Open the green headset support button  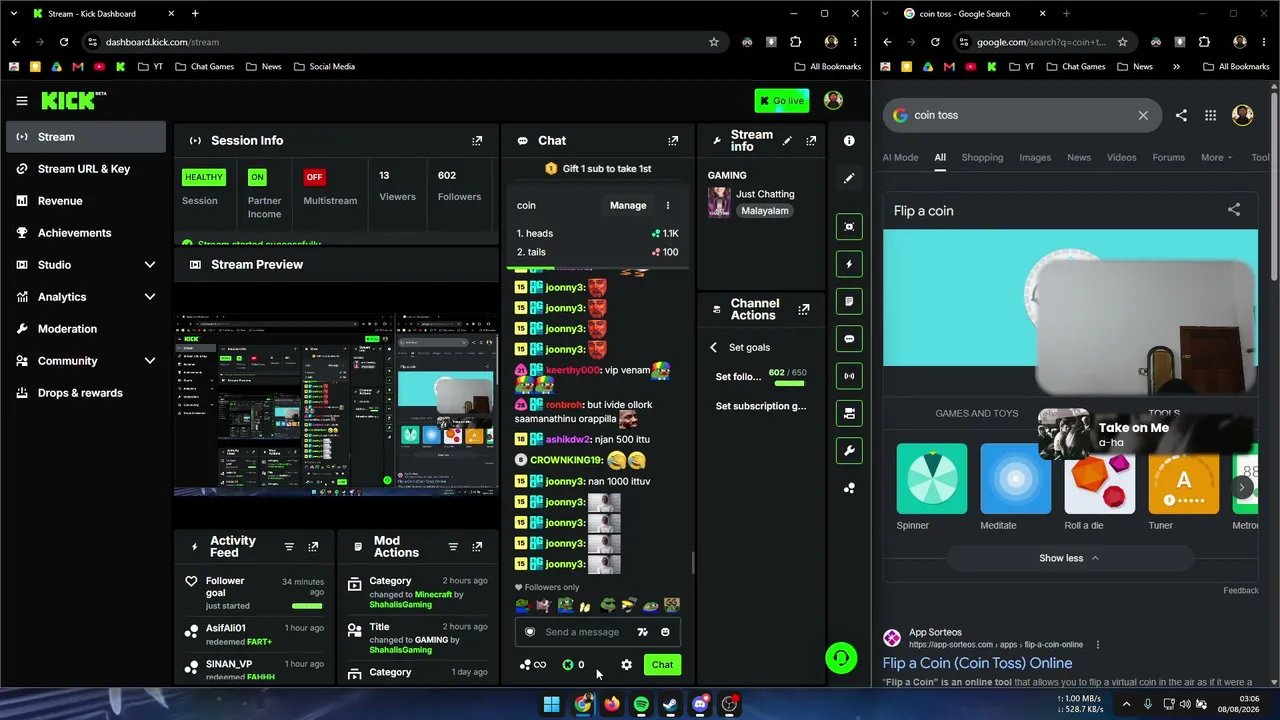click(841, 658)
